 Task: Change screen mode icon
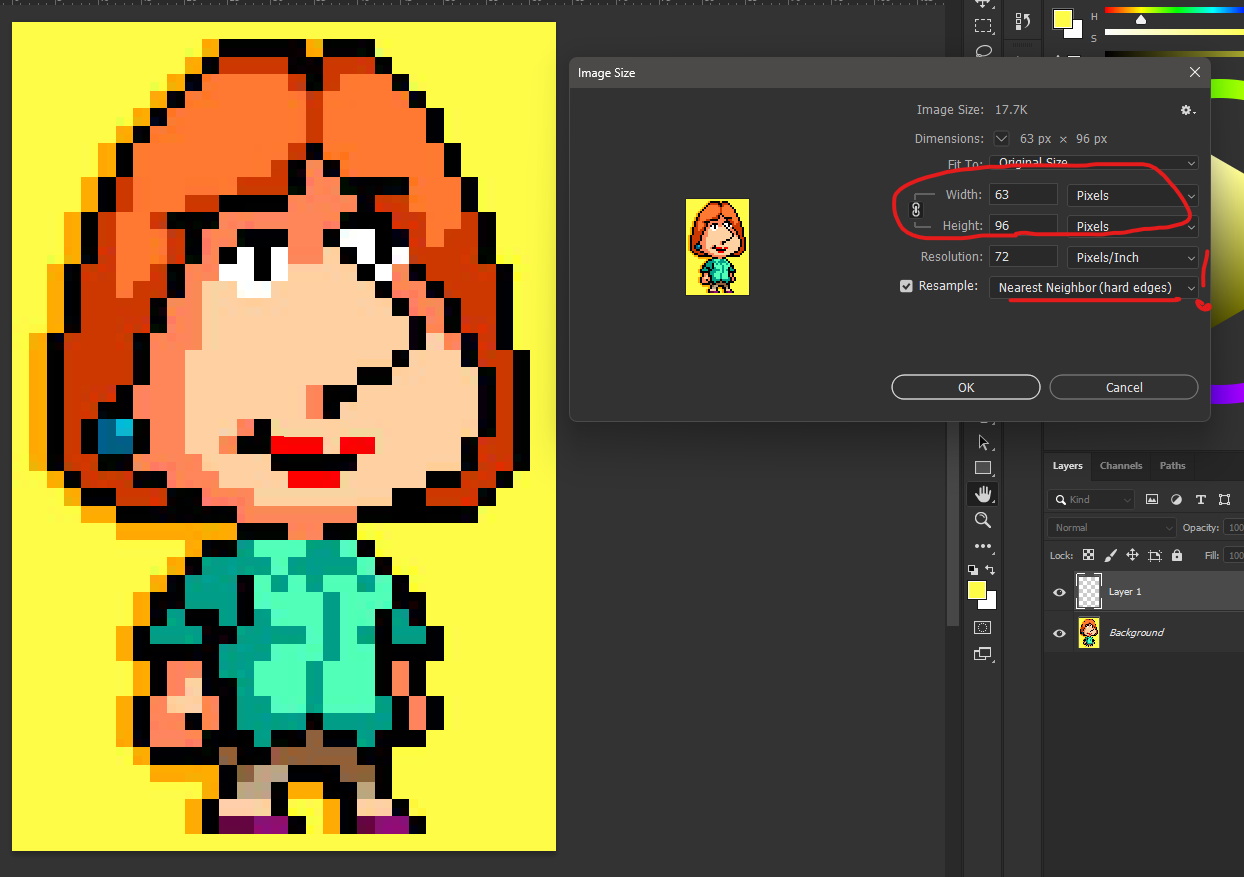click(x=983, y=654)
